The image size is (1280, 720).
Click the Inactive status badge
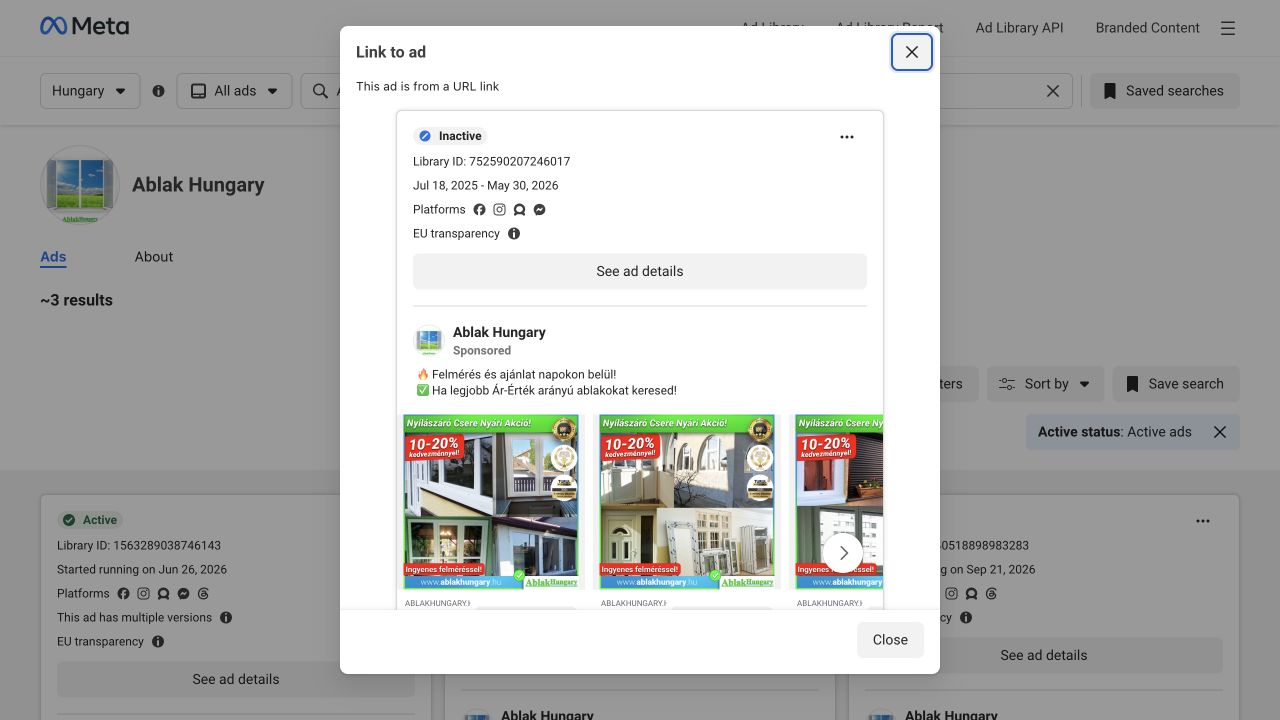coord(451,136)
